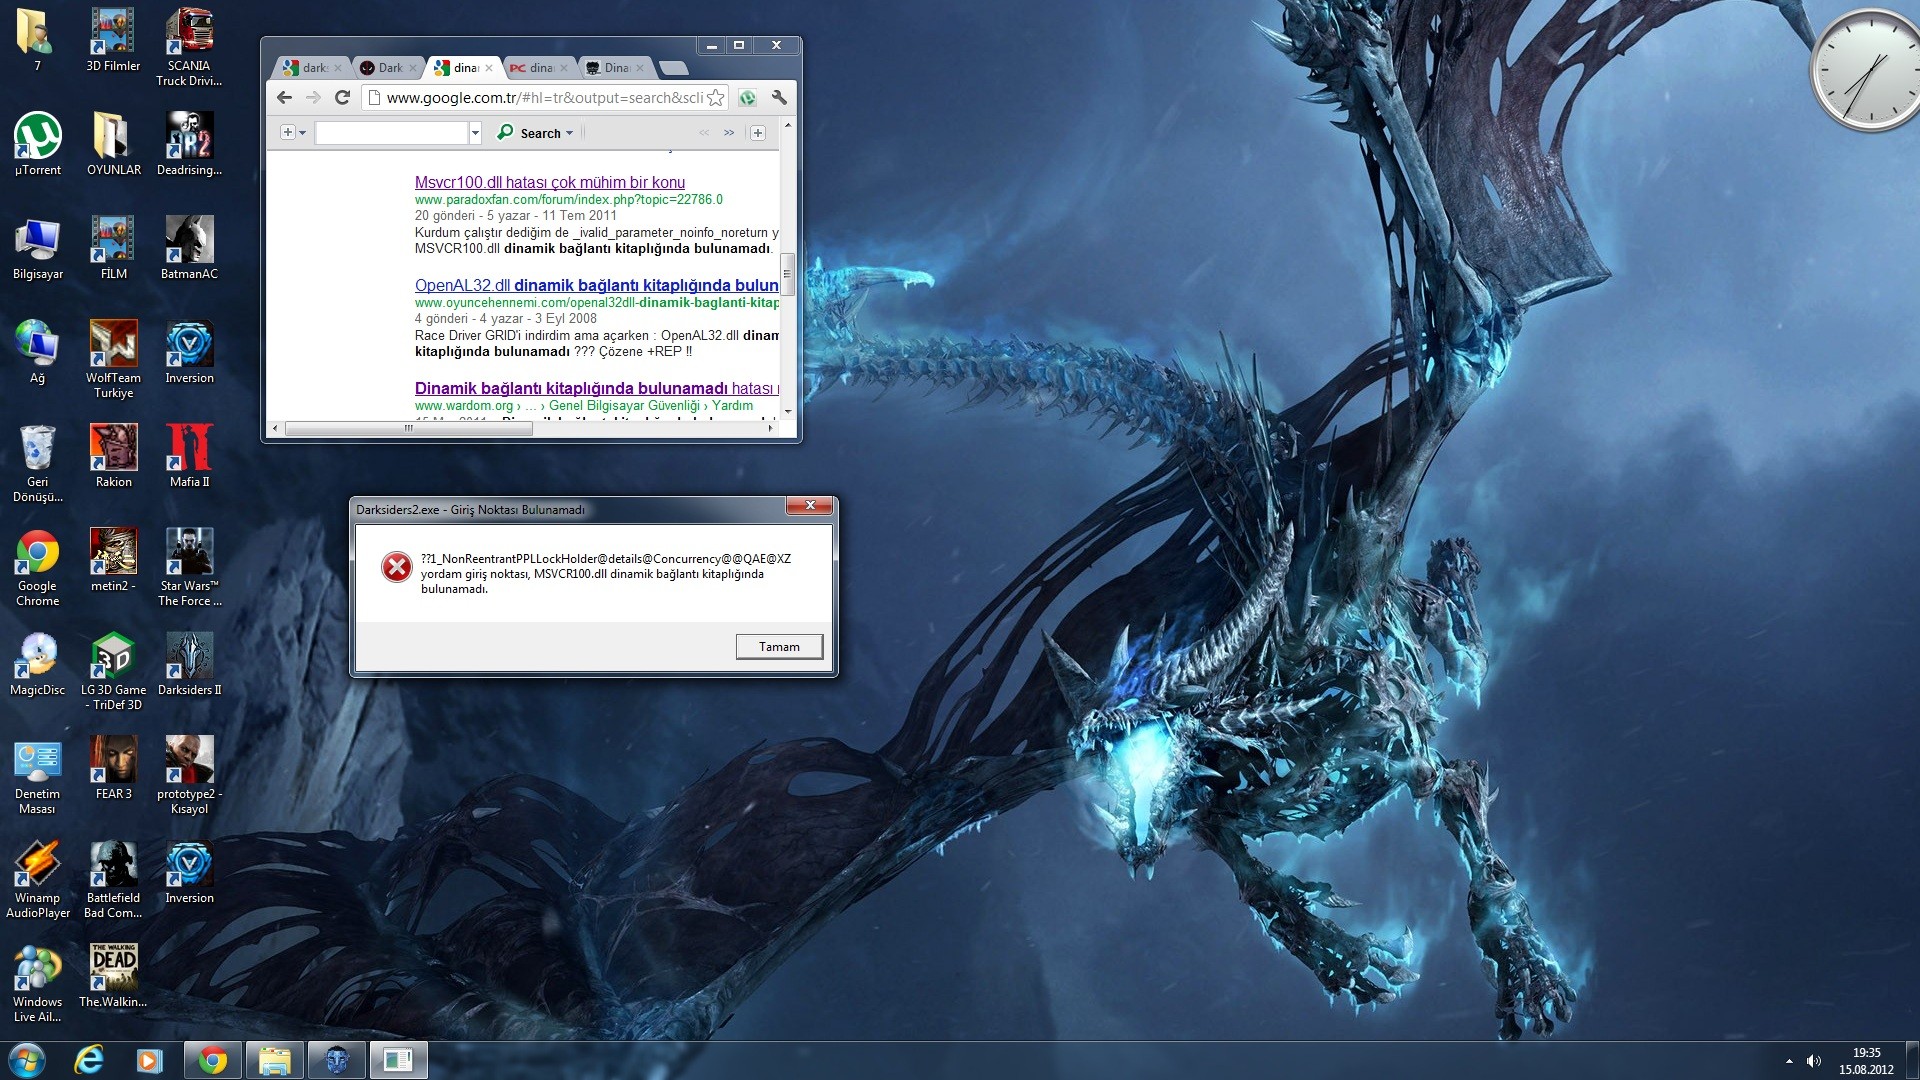Open a new tab in Chrome
Viewport: 1920px width, 1080px height.
point(674,68)
